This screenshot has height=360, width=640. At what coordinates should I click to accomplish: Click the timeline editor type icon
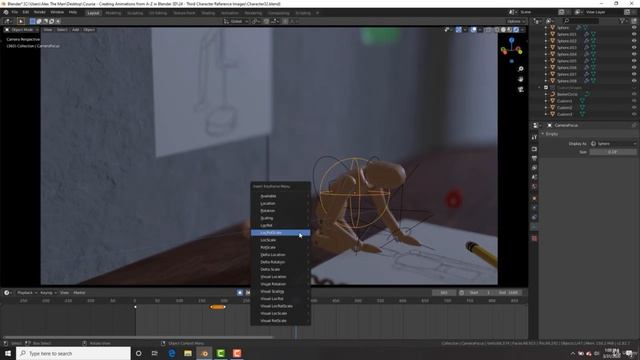tap(8, 293)
